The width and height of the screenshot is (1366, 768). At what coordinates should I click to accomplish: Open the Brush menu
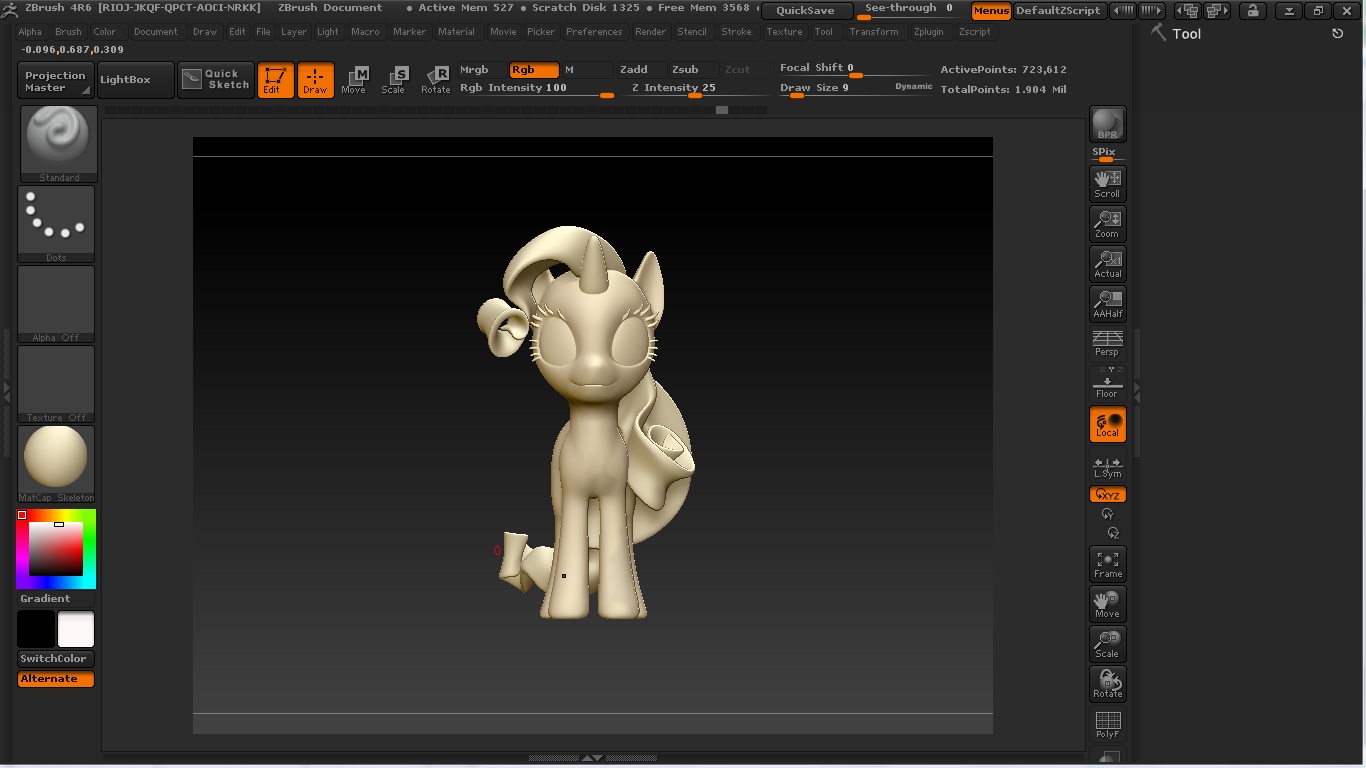click(x=68, y=32)
